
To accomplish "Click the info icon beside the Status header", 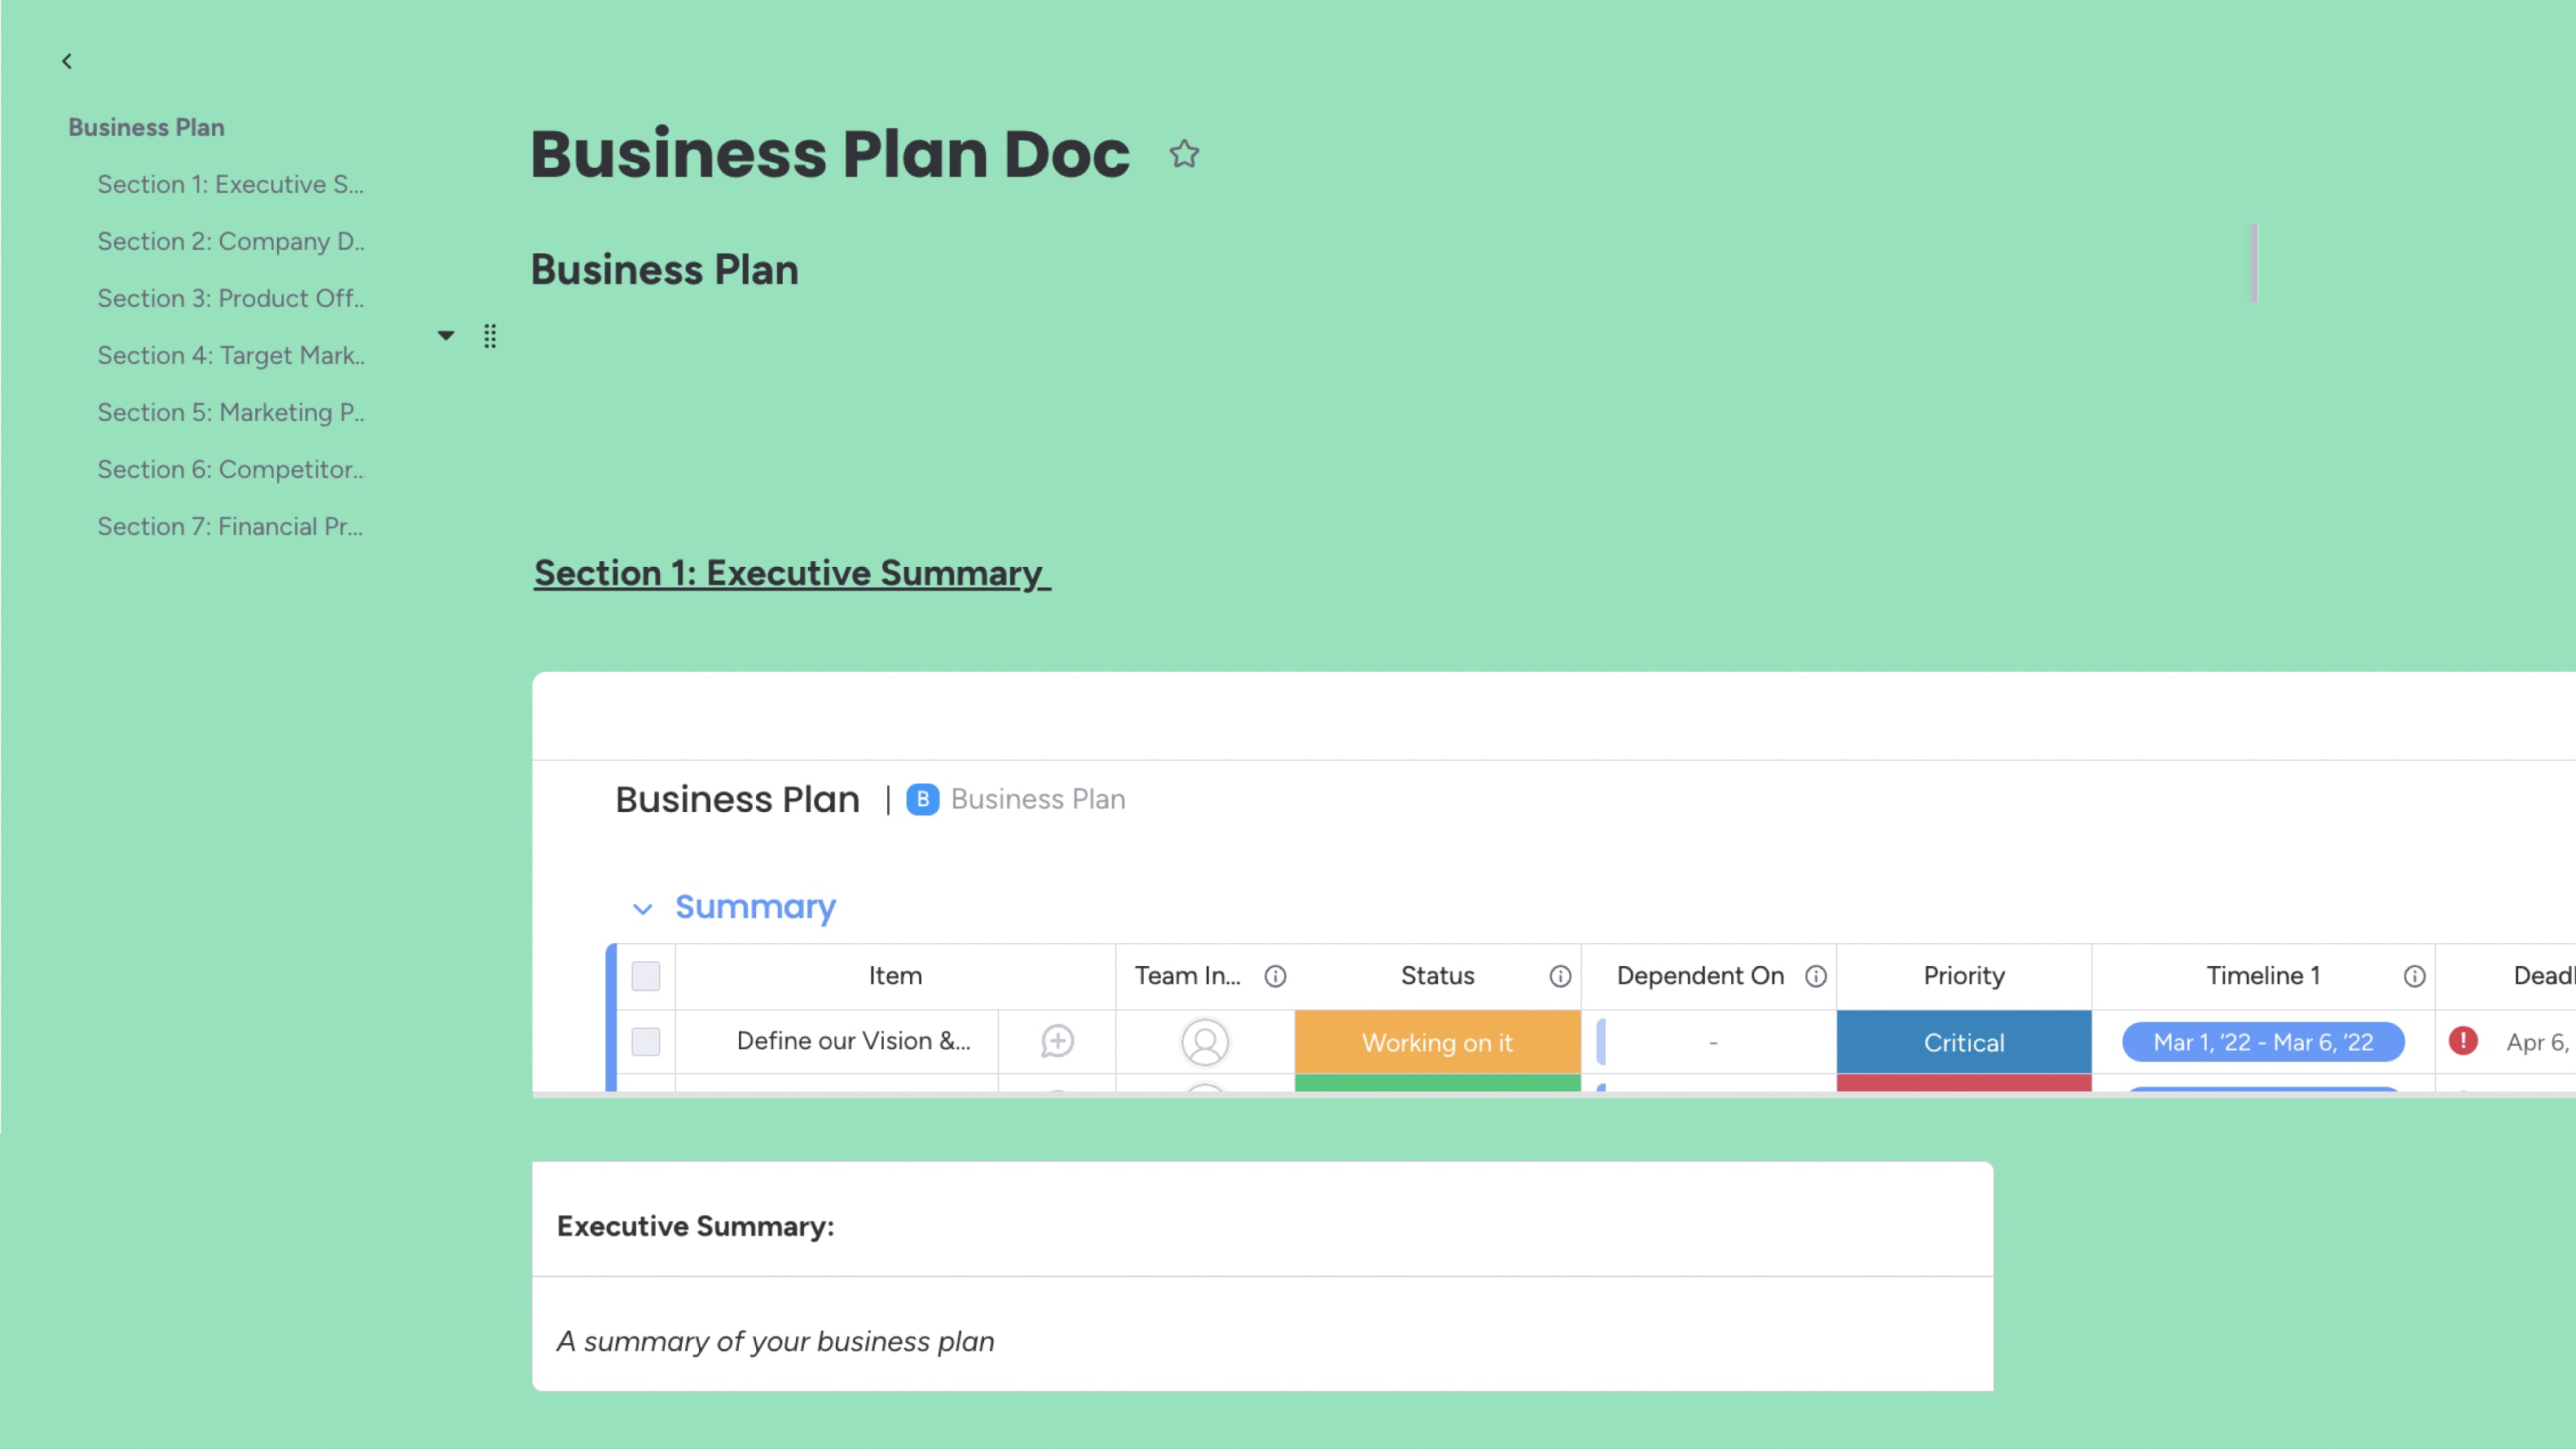I will tap(1560, 976).
